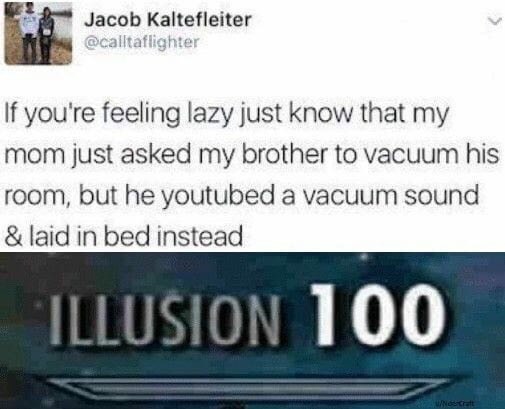Click the word "lazy" in tweet
Image resolution: width=505 pixels, height=409 pixels.
(210, 115)
